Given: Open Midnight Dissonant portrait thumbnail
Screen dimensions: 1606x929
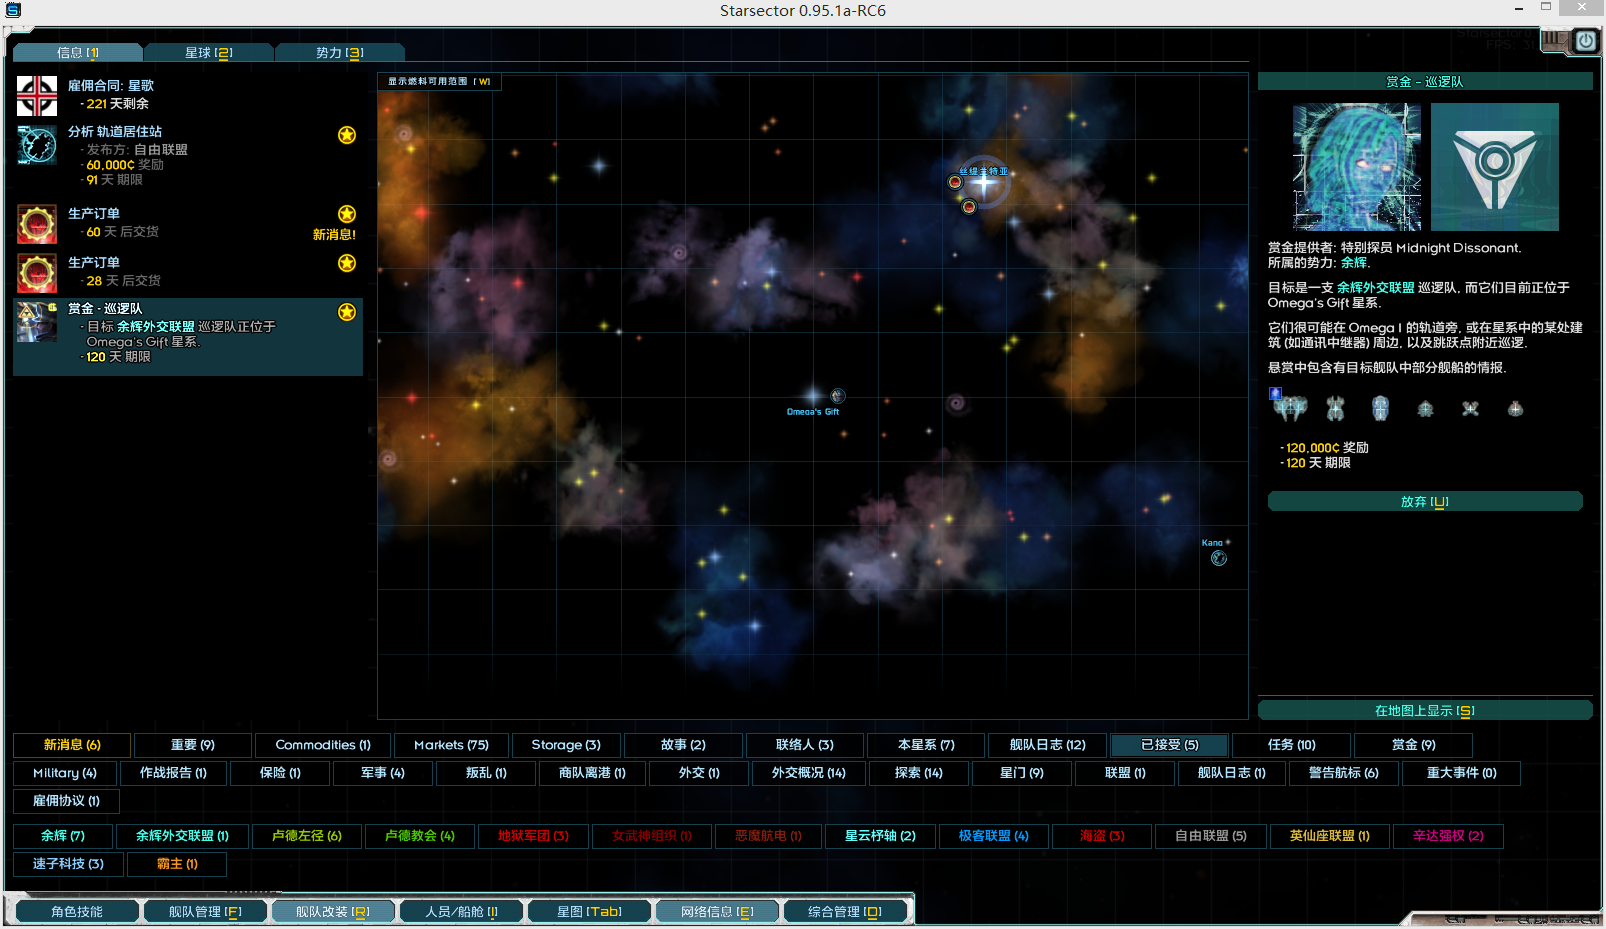Looking at the screenshot, I should (x=1356, y=167).
